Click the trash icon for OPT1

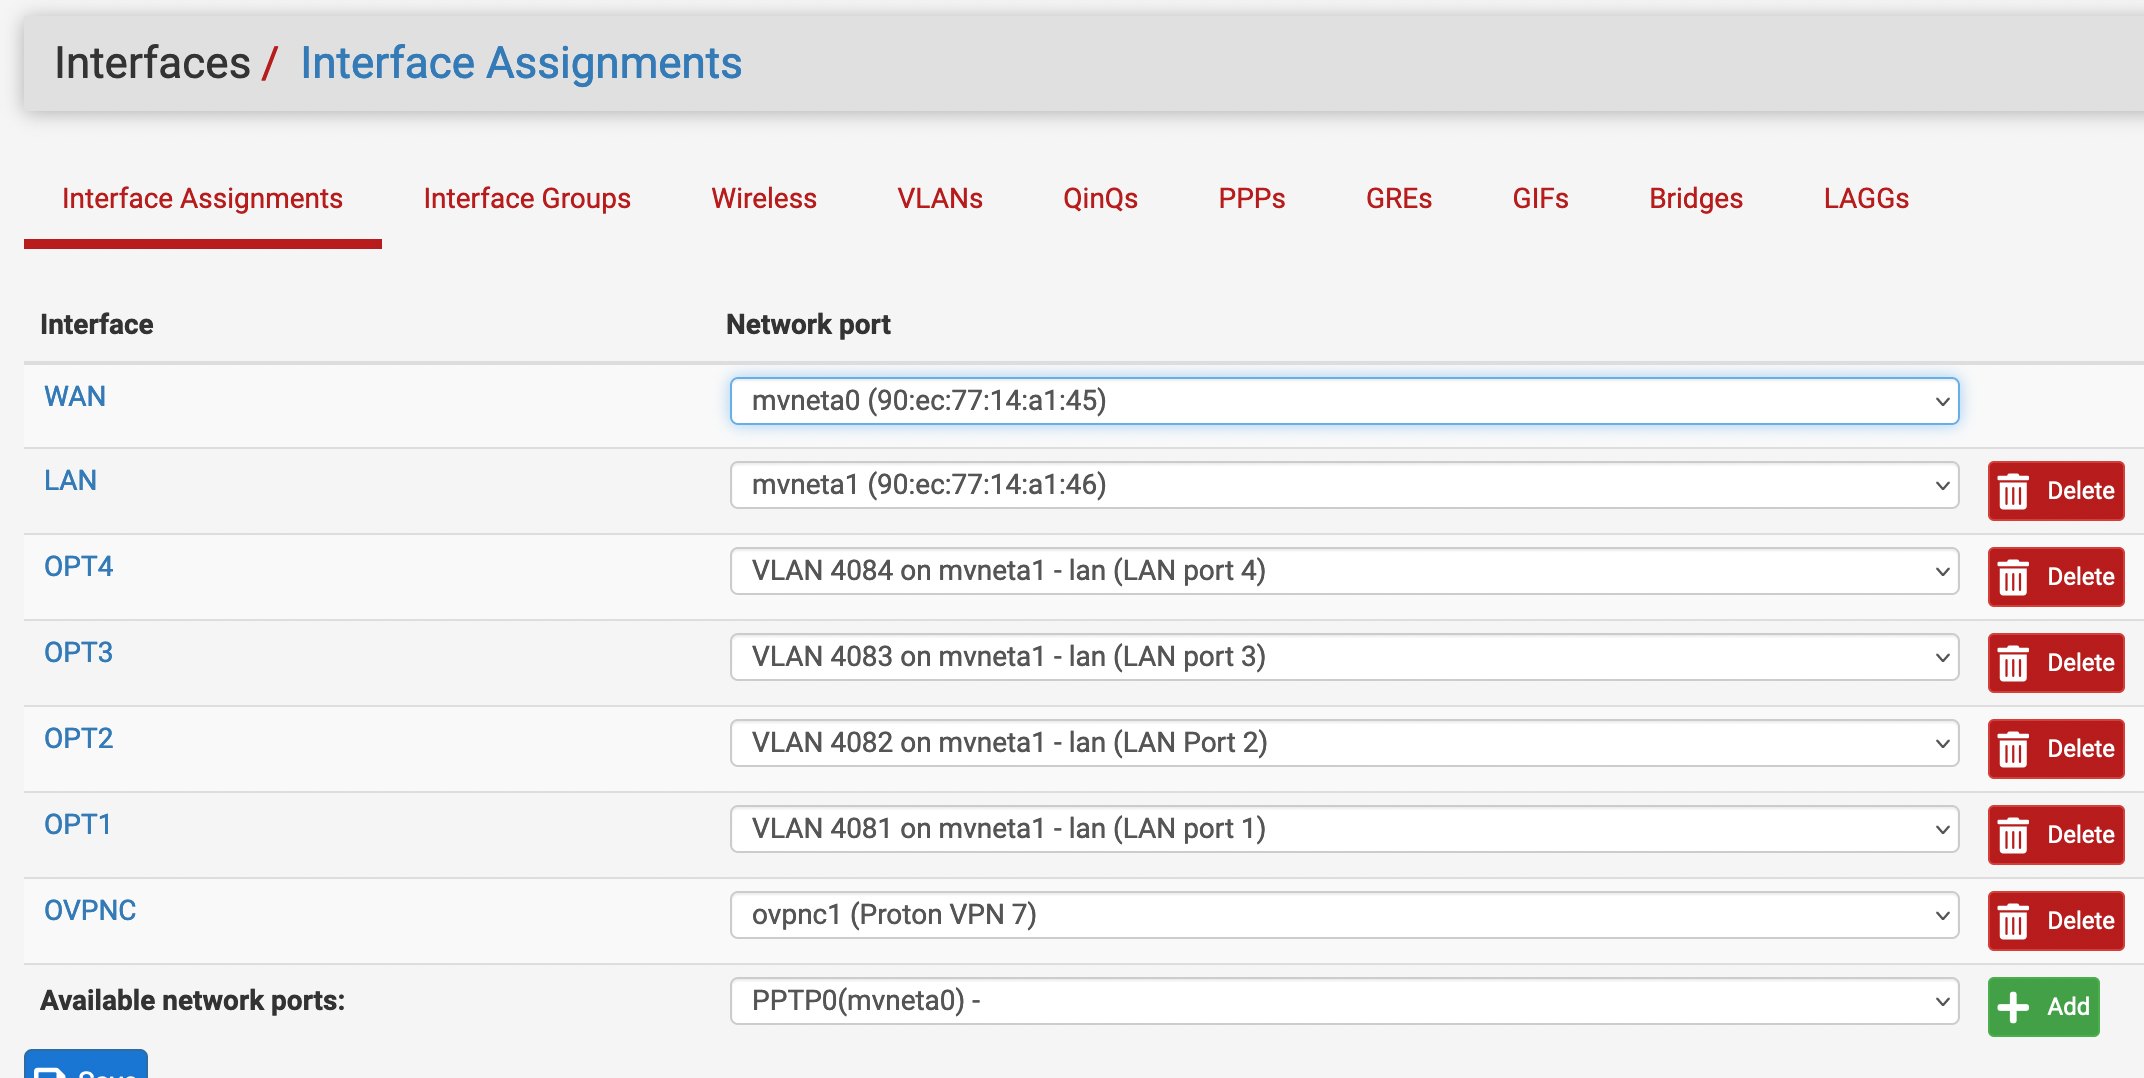[x=2013, y=836]
